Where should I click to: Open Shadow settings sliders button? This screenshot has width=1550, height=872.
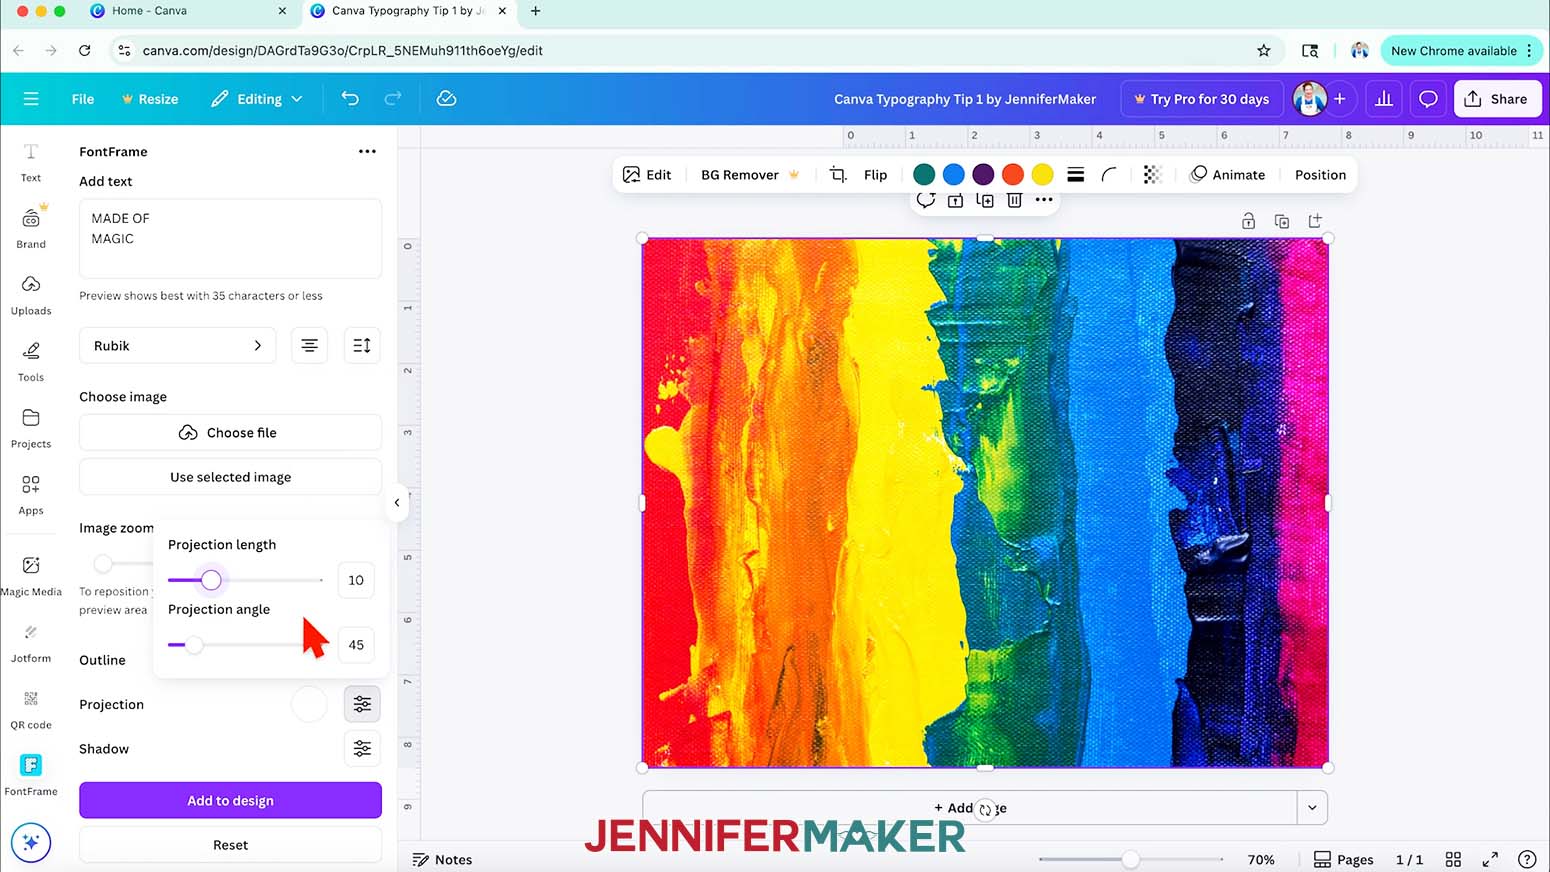coord(362,749)
